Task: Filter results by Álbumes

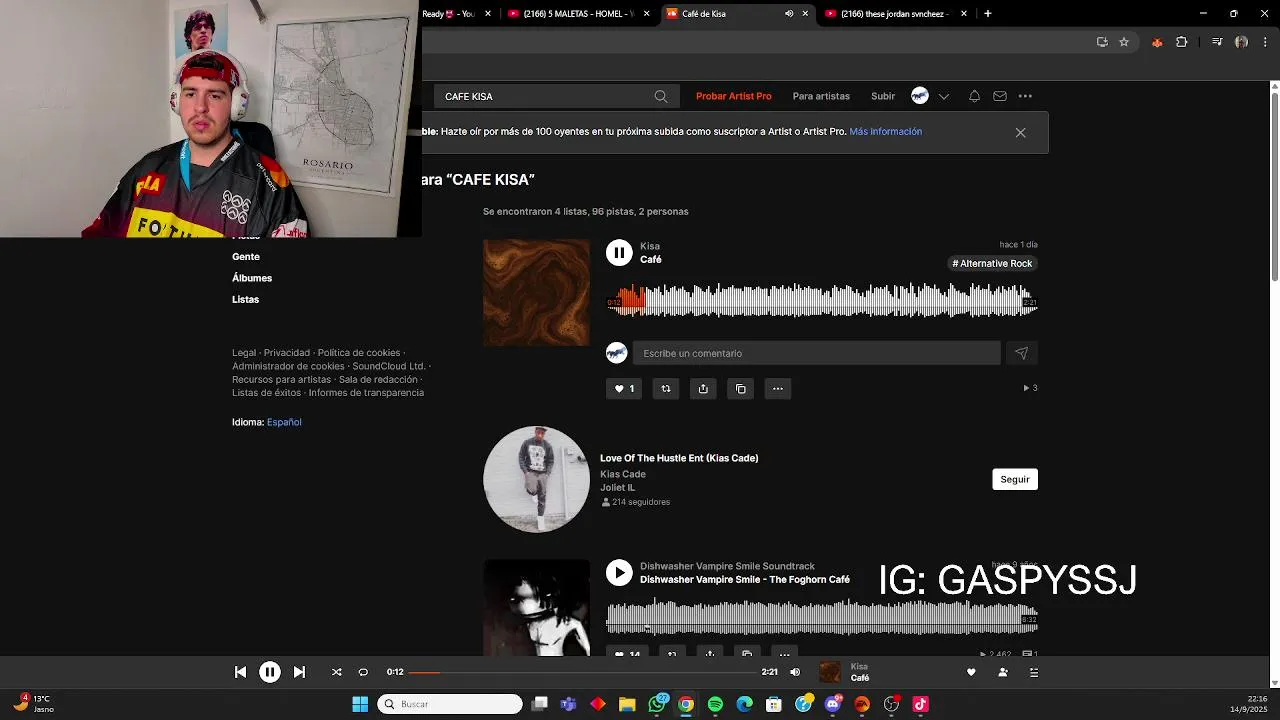Action: [252, 278]
